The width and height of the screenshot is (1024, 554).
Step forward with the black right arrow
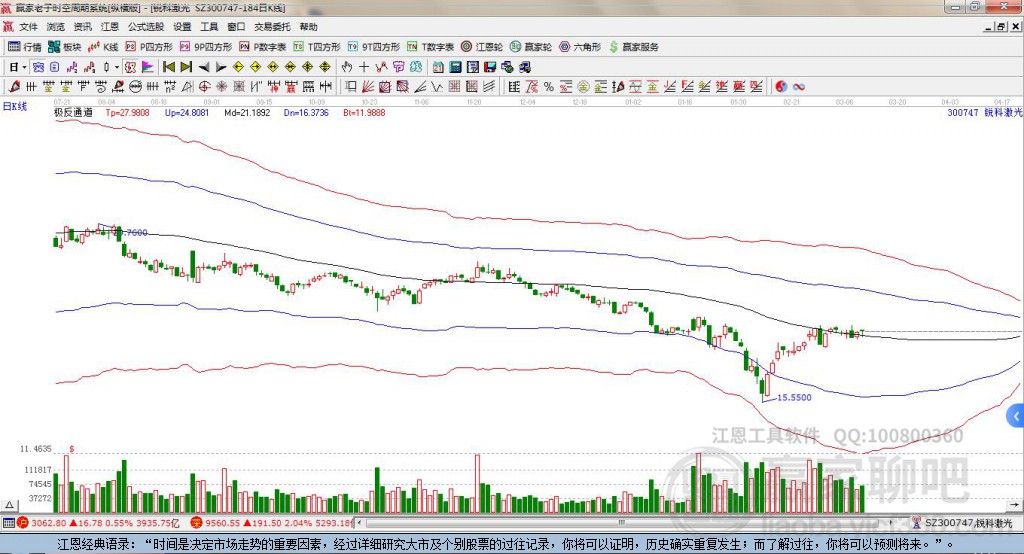[222, 67]
